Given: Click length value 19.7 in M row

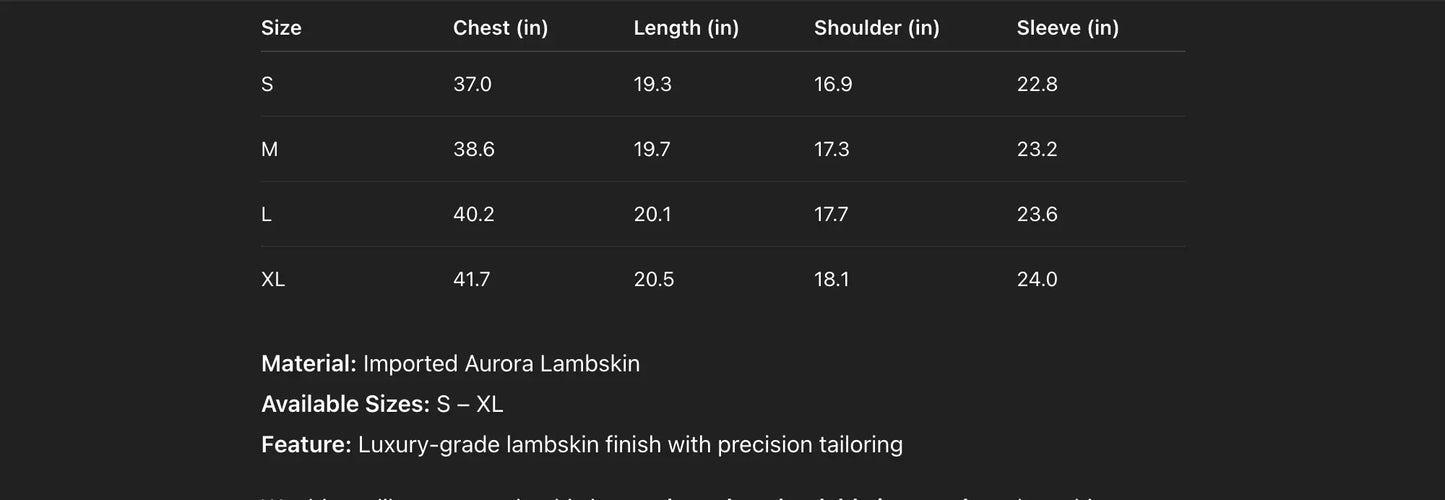Looking at the screenshot, I should tap(652, 149).
